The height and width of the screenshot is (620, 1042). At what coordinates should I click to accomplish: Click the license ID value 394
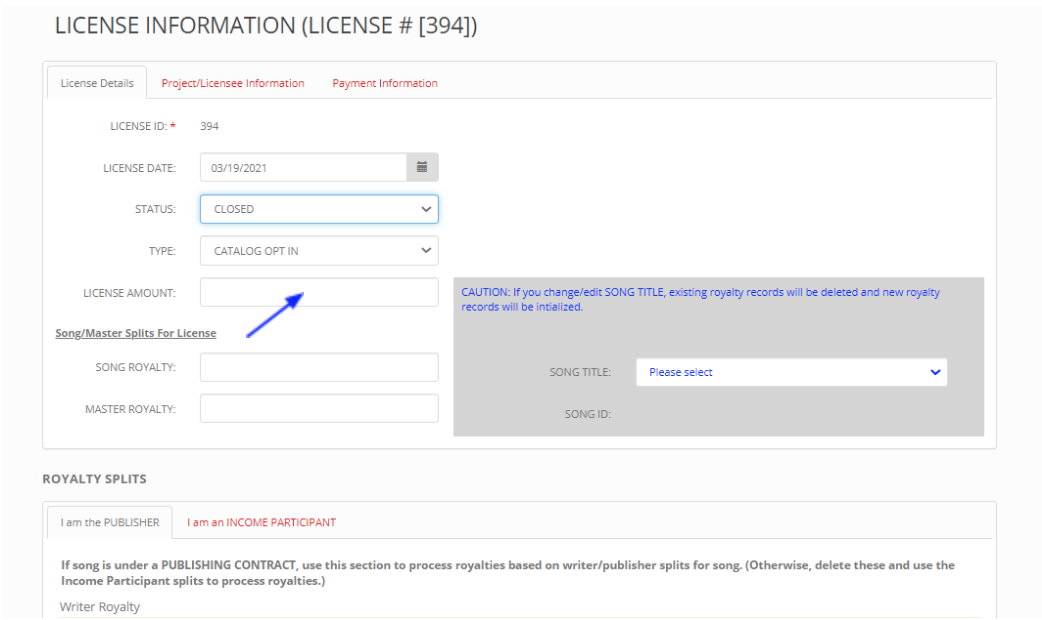[209, 126]
